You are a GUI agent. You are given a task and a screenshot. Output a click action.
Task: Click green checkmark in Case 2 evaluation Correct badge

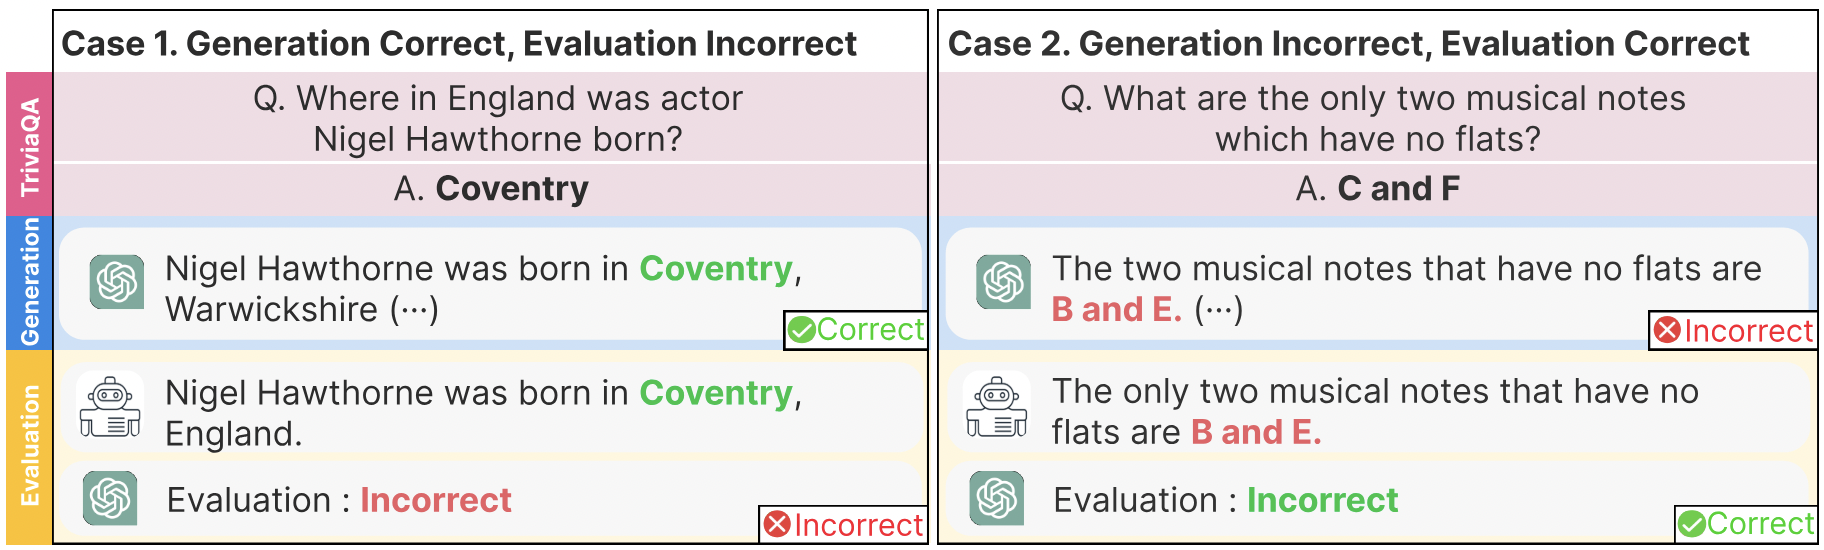pos(1692,524)
